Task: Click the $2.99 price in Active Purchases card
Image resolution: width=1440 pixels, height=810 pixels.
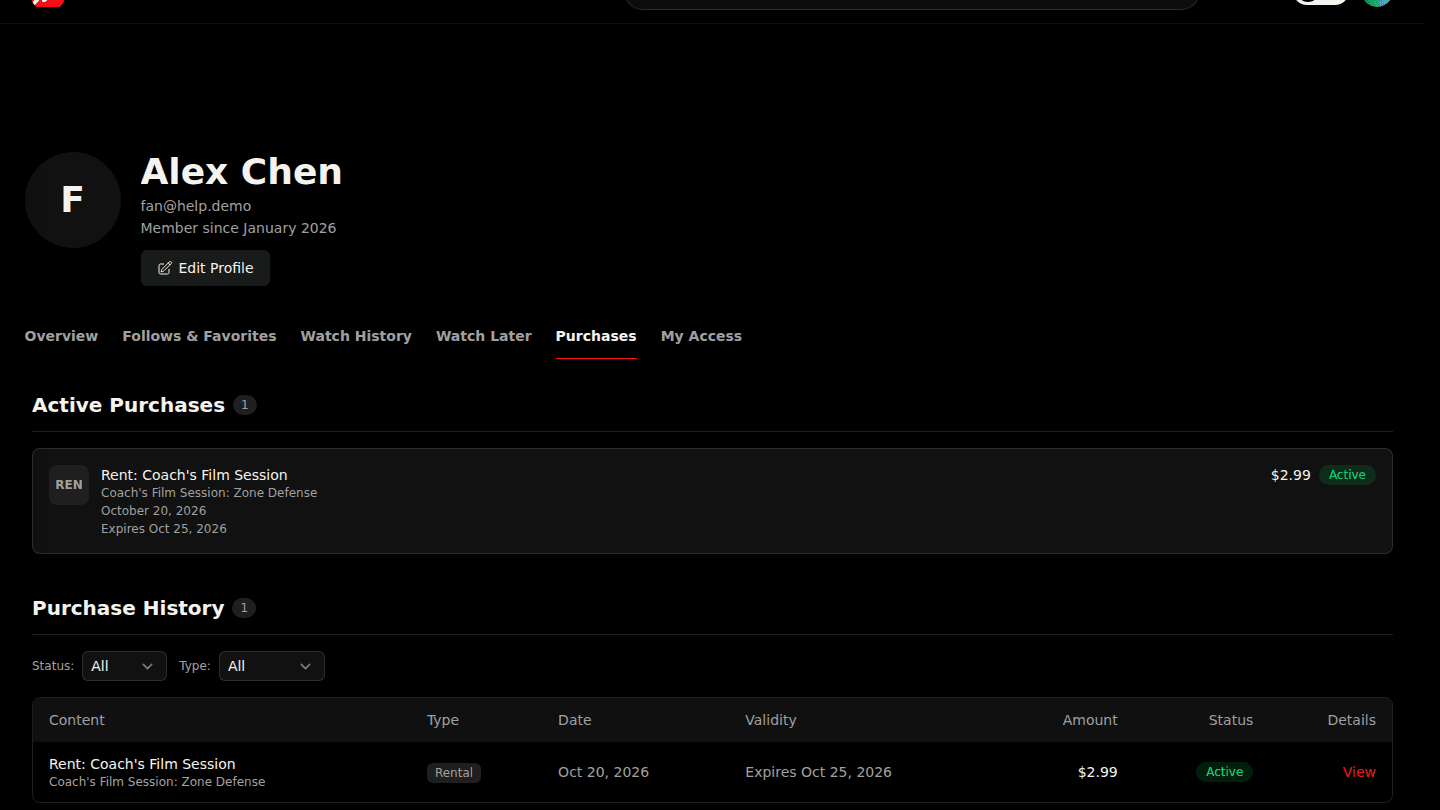Action: coord(1291,475)
